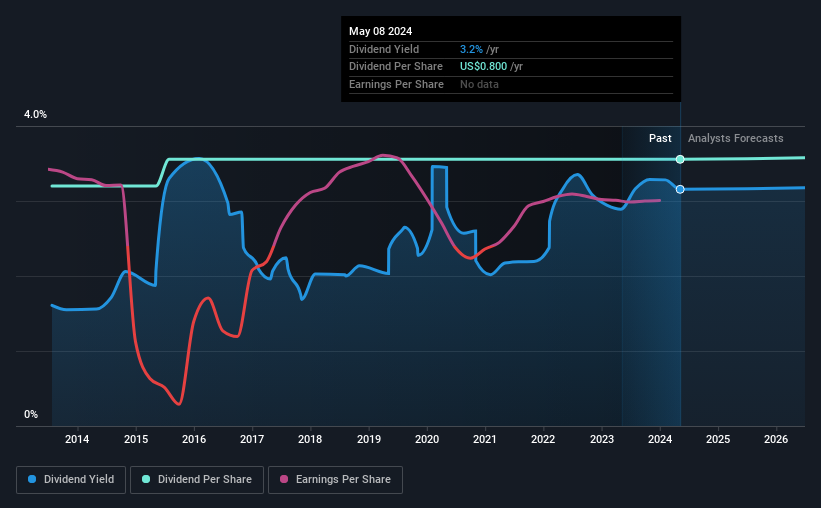Click the 2023 x-axis label
The width and height of the screenshot is (821, 508).
[602, 439]
